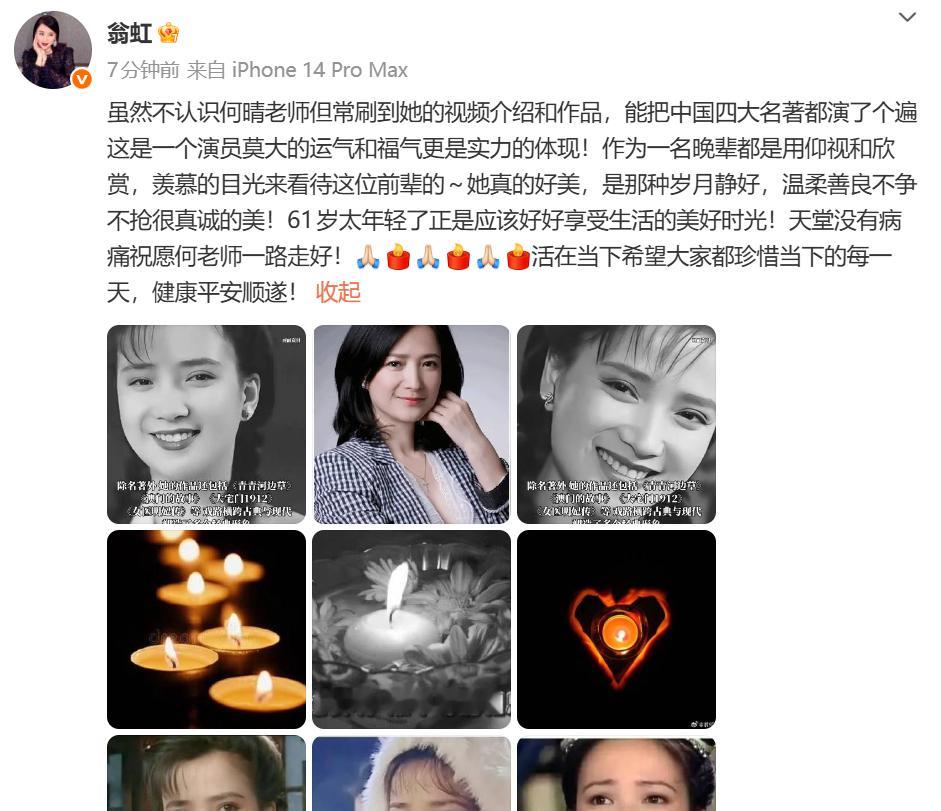
Task: Collapse the post with 收起 link
Action: click(338, 292)
